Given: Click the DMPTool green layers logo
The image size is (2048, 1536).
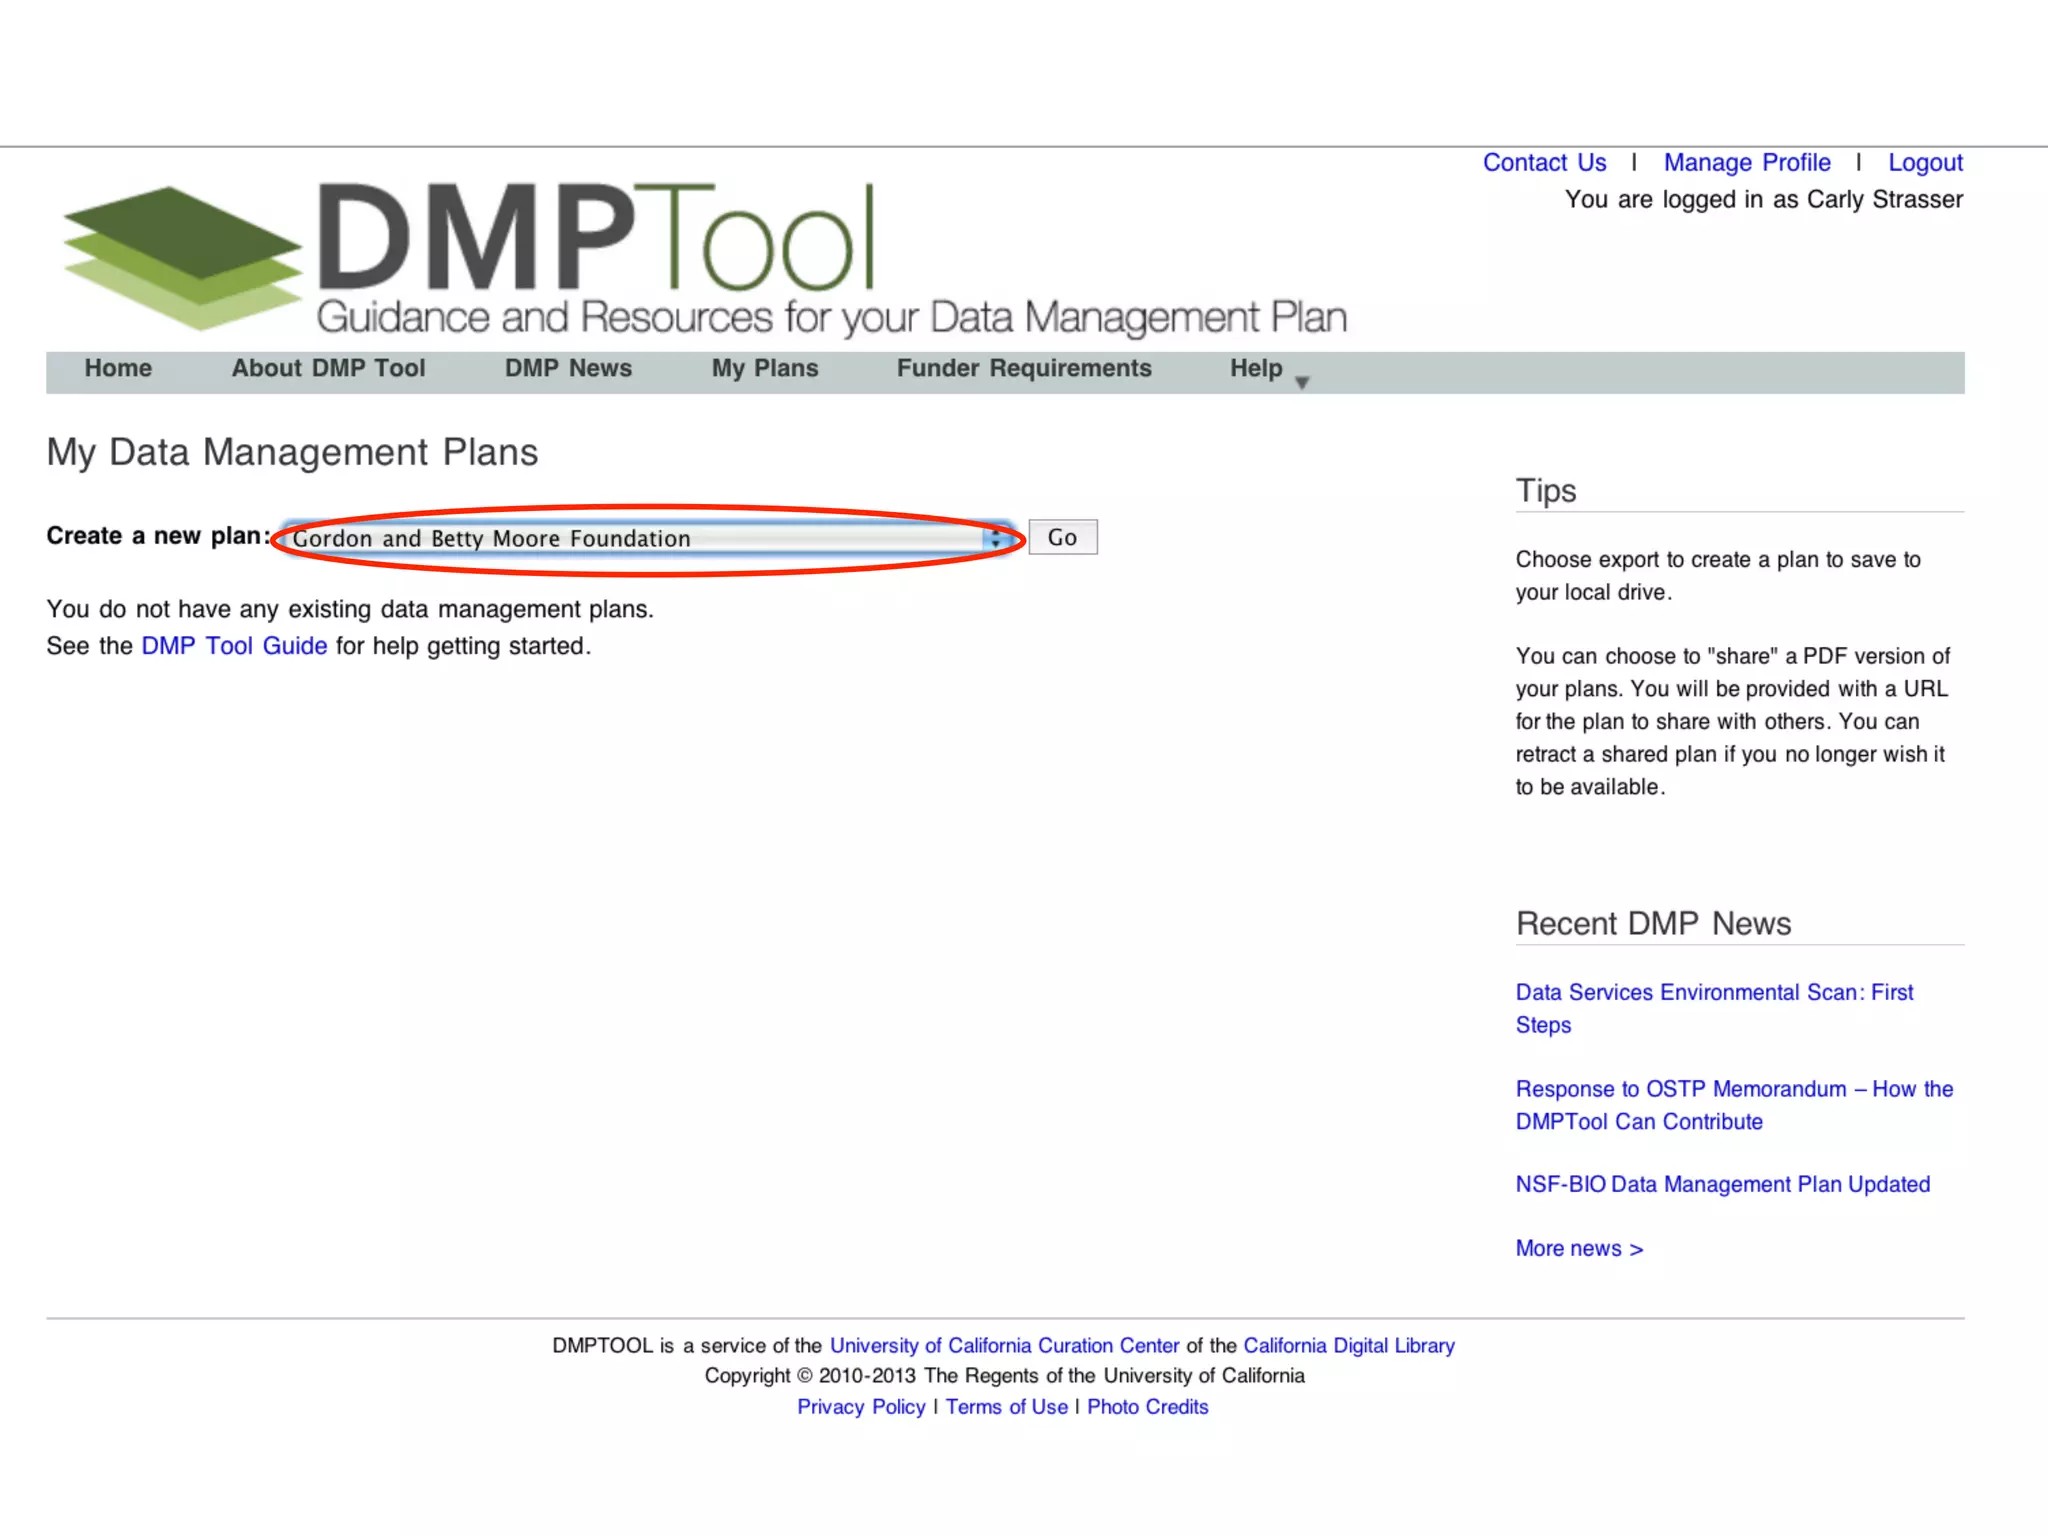Looking at the screenshot, I should click(182, 257).
